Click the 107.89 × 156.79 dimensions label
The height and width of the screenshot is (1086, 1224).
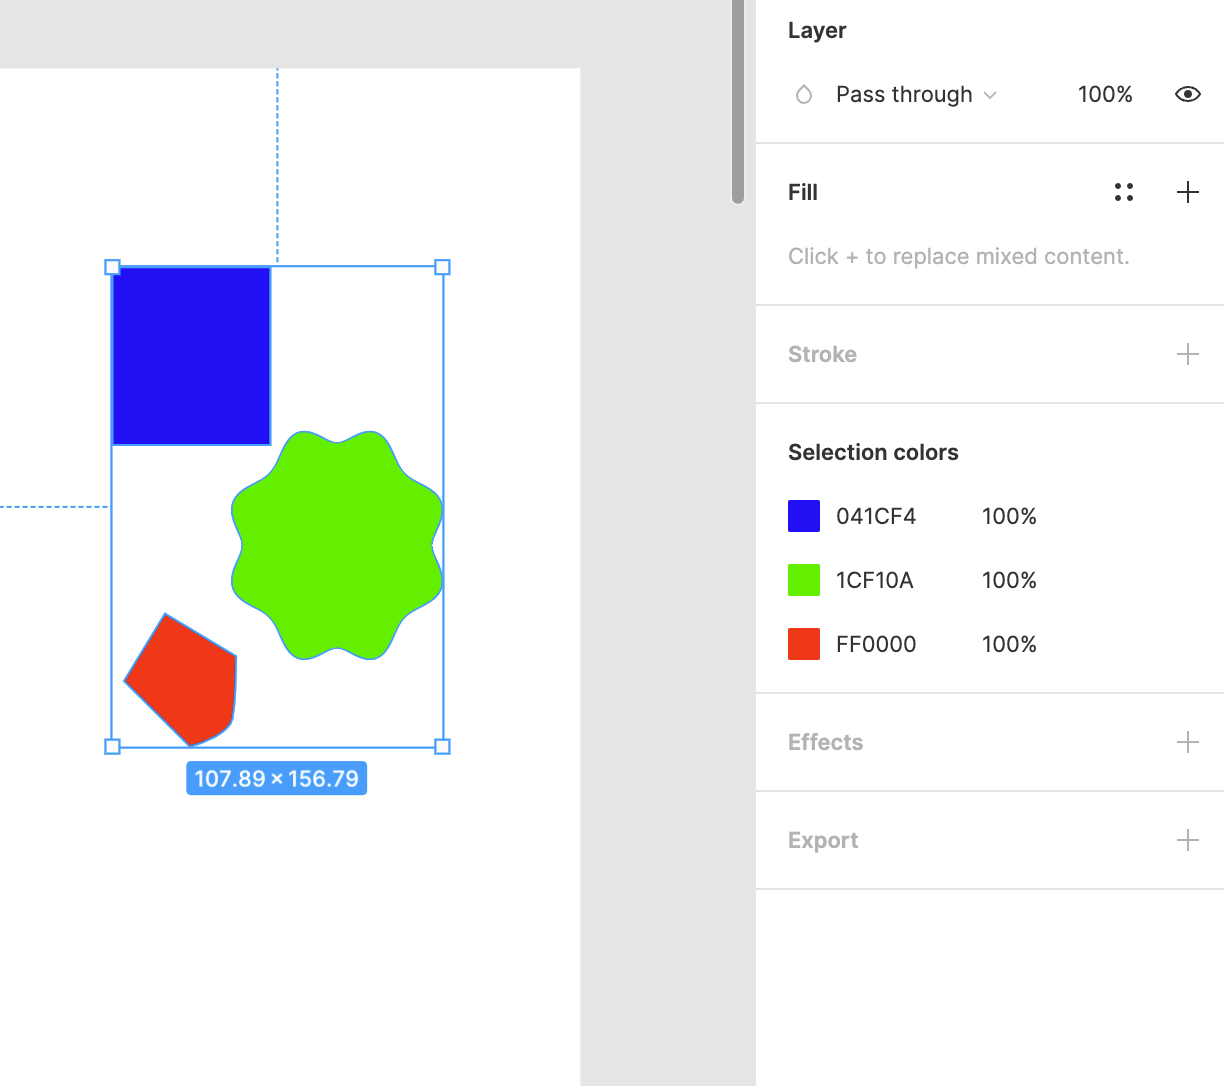[x=276, y=778]
